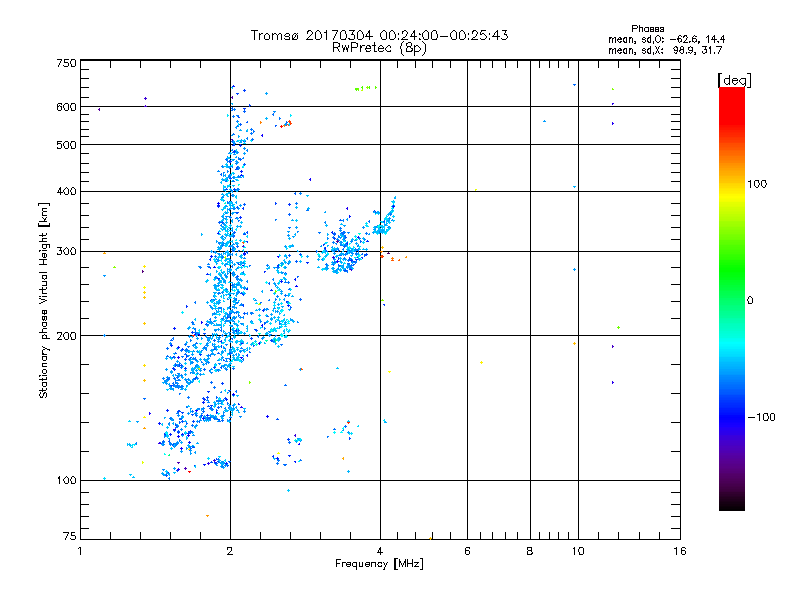Click the '2' frequency axis label
Image resolution: width=800 pixels, height=600 pixels.
[x=230, y=552]
